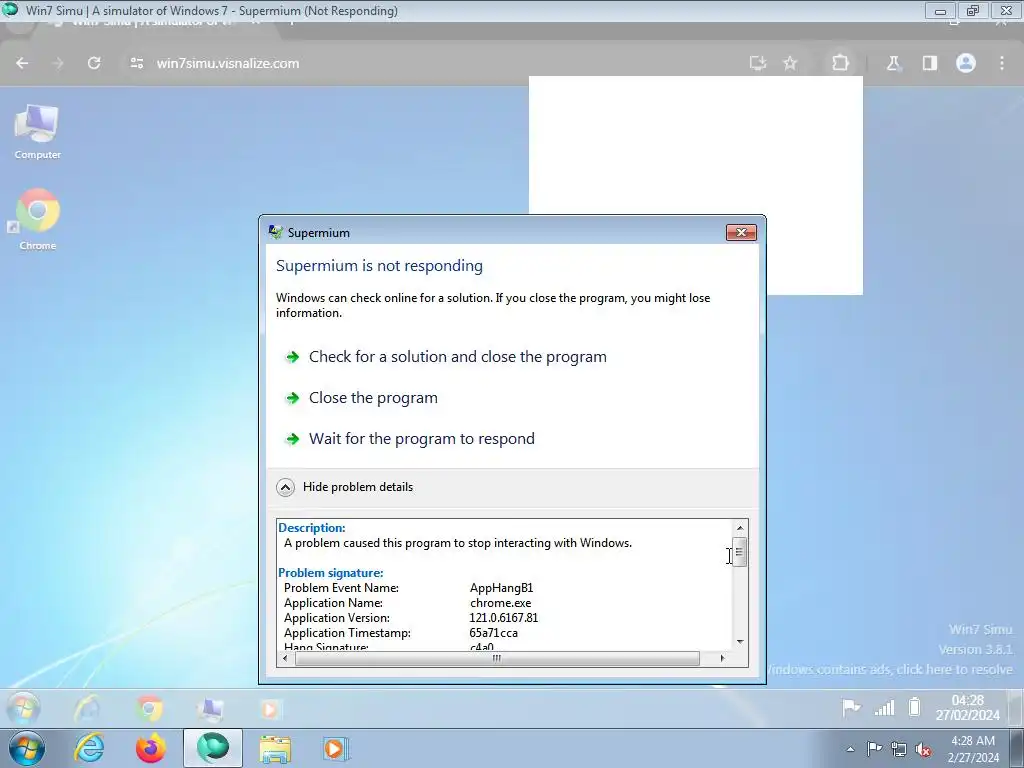Click the details vertical scrollbar thumb
Screen dimensions: 1024x768
pos(740,552)
